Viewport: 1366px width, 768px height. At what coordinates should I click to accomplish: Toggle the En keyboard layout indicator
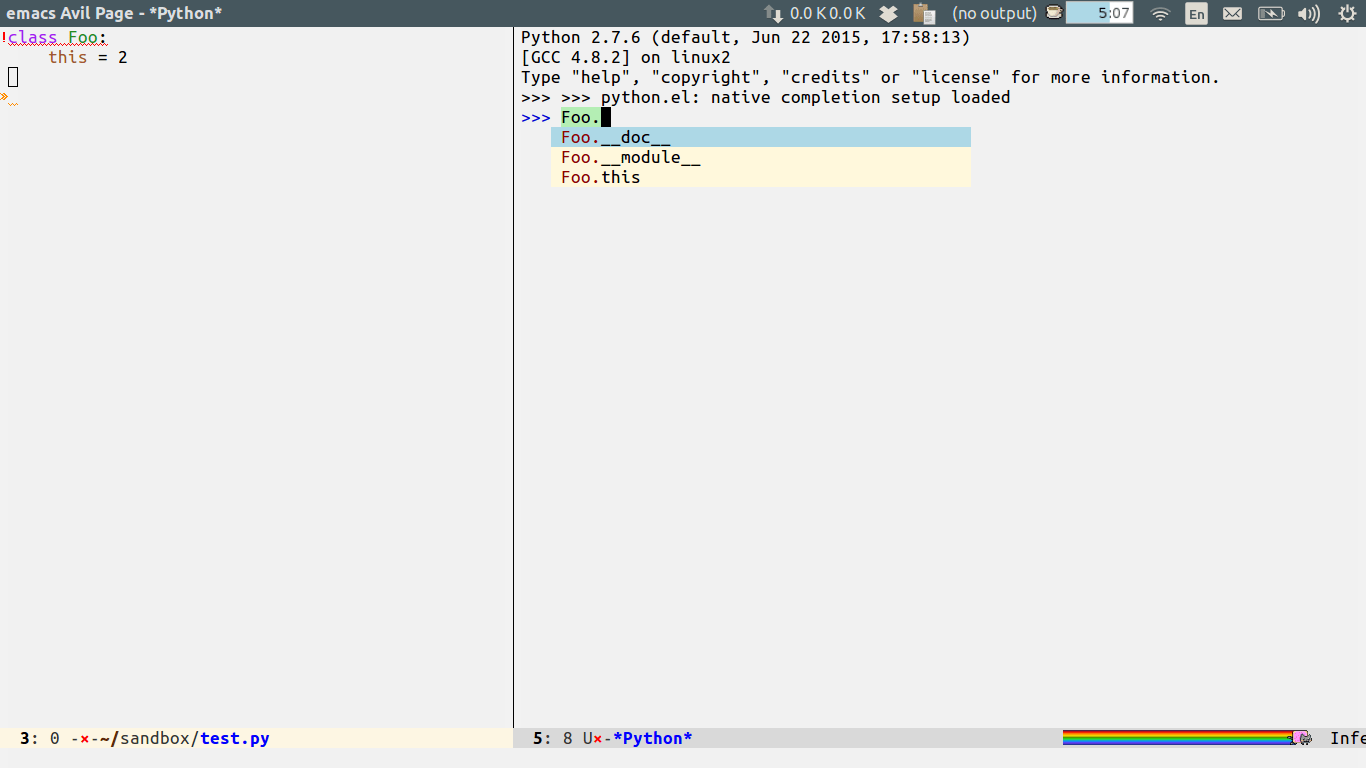1196,13
